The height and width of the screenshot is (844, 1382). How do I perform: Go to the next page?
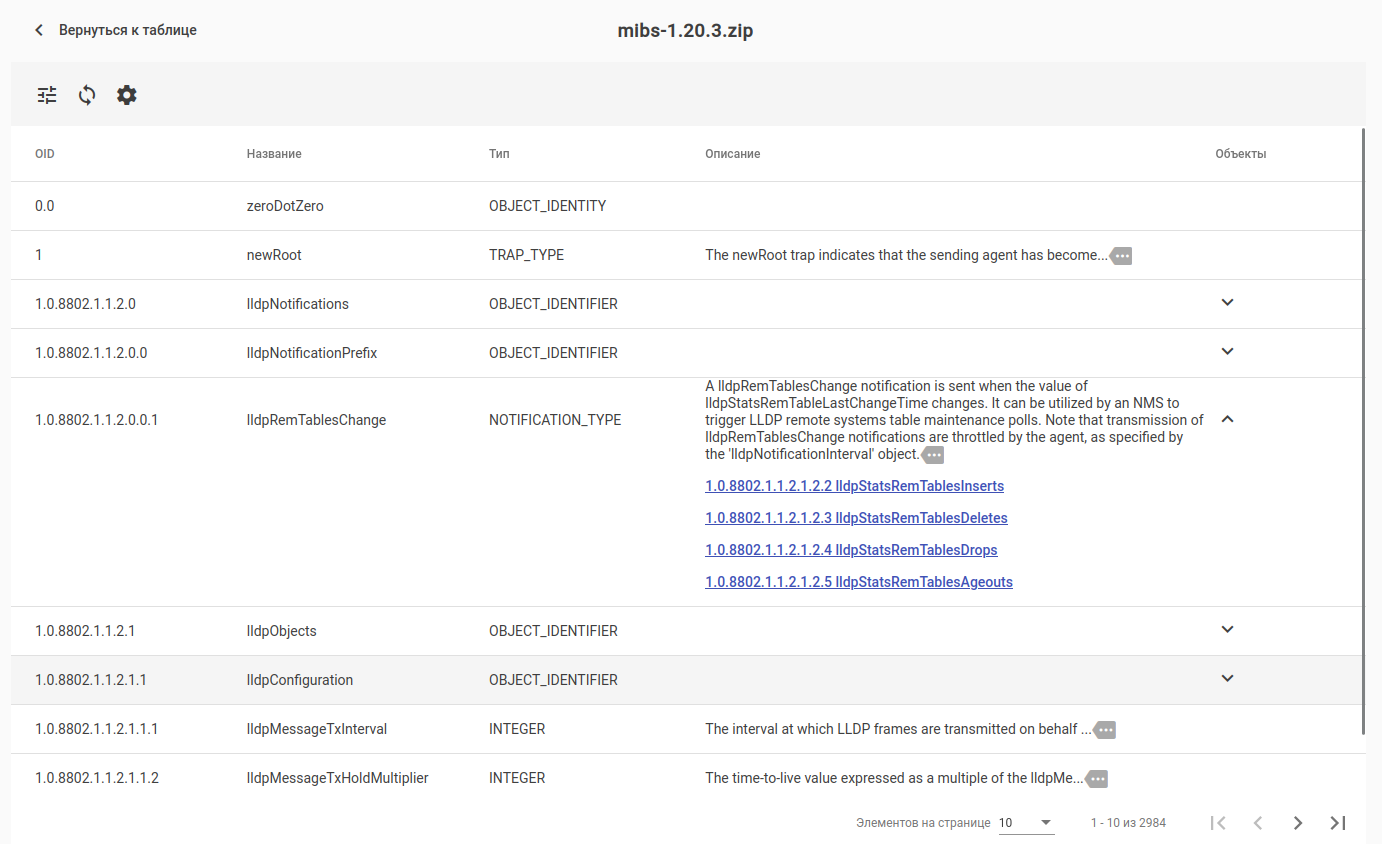click(1298, 823)
